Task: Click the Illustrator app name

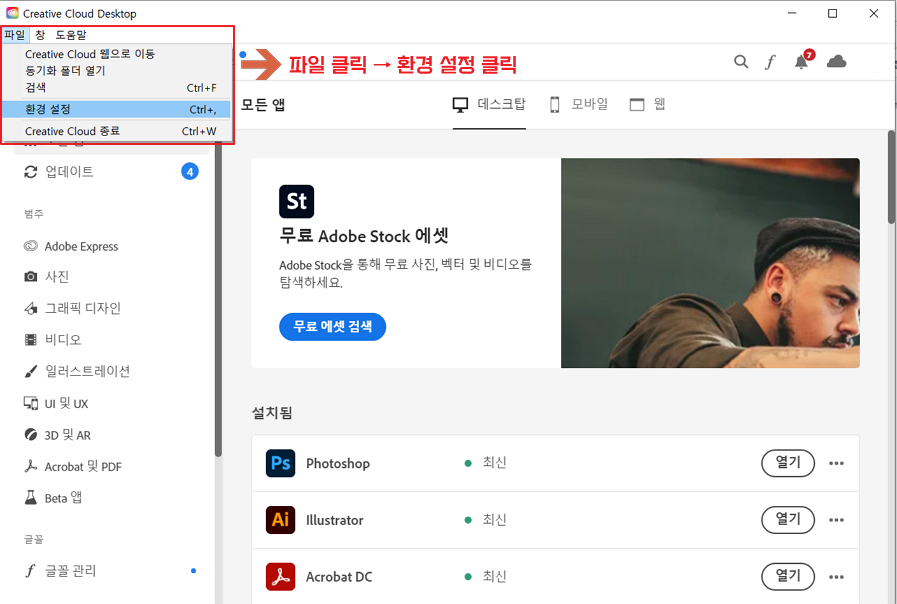Action: (x=335, y=520)
